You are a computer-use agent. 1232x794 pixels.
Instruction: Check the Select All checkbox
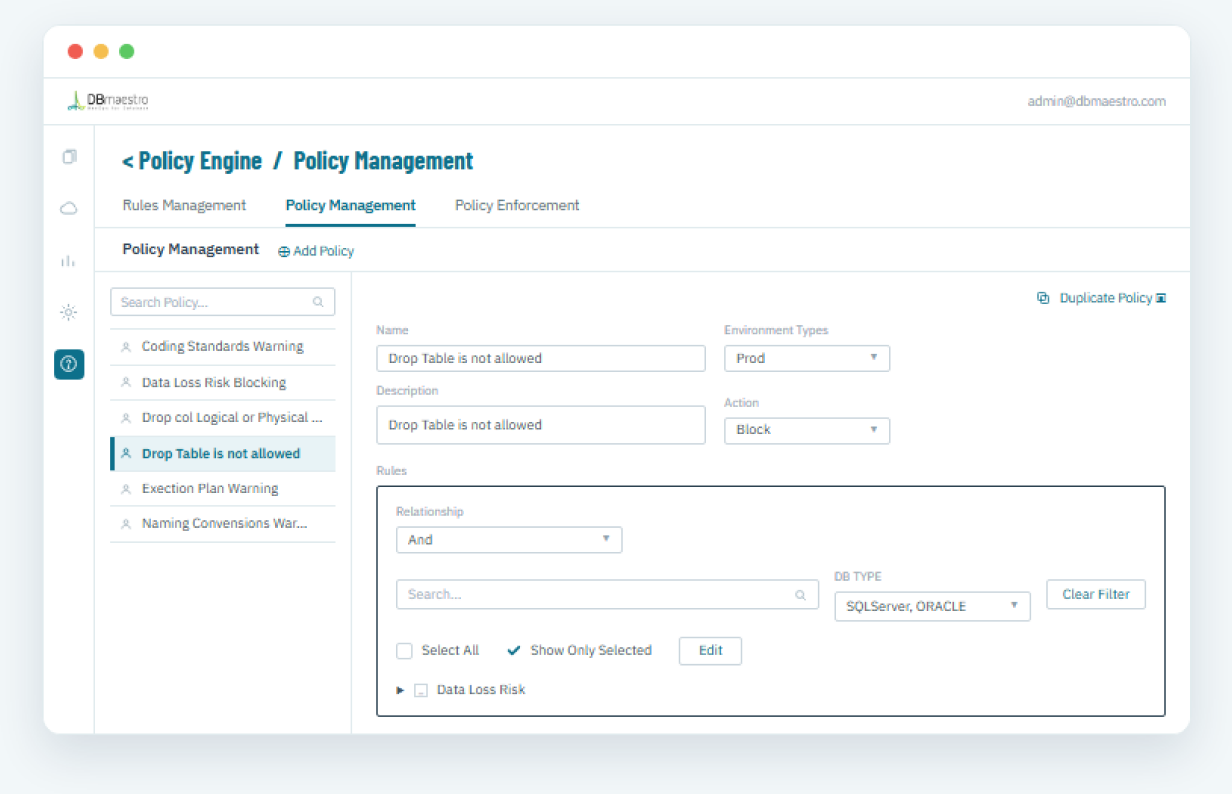tap(404, 651)
